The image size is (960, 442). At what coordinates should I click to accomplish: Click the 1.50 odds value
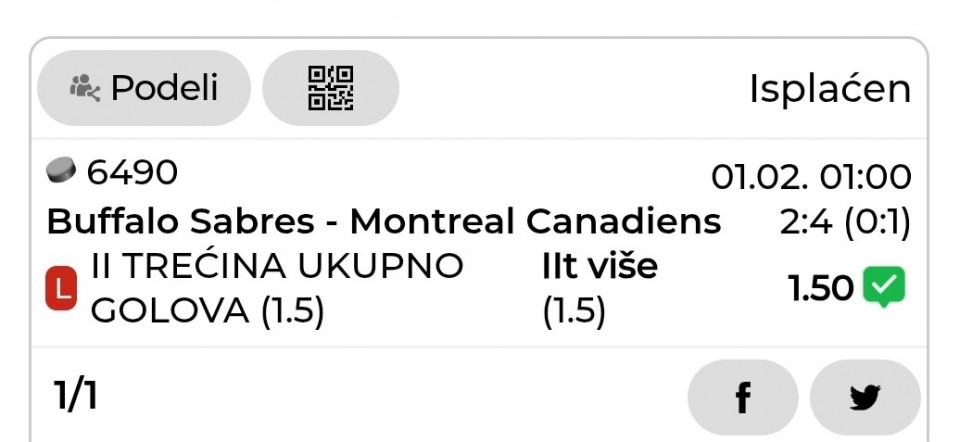820,289
